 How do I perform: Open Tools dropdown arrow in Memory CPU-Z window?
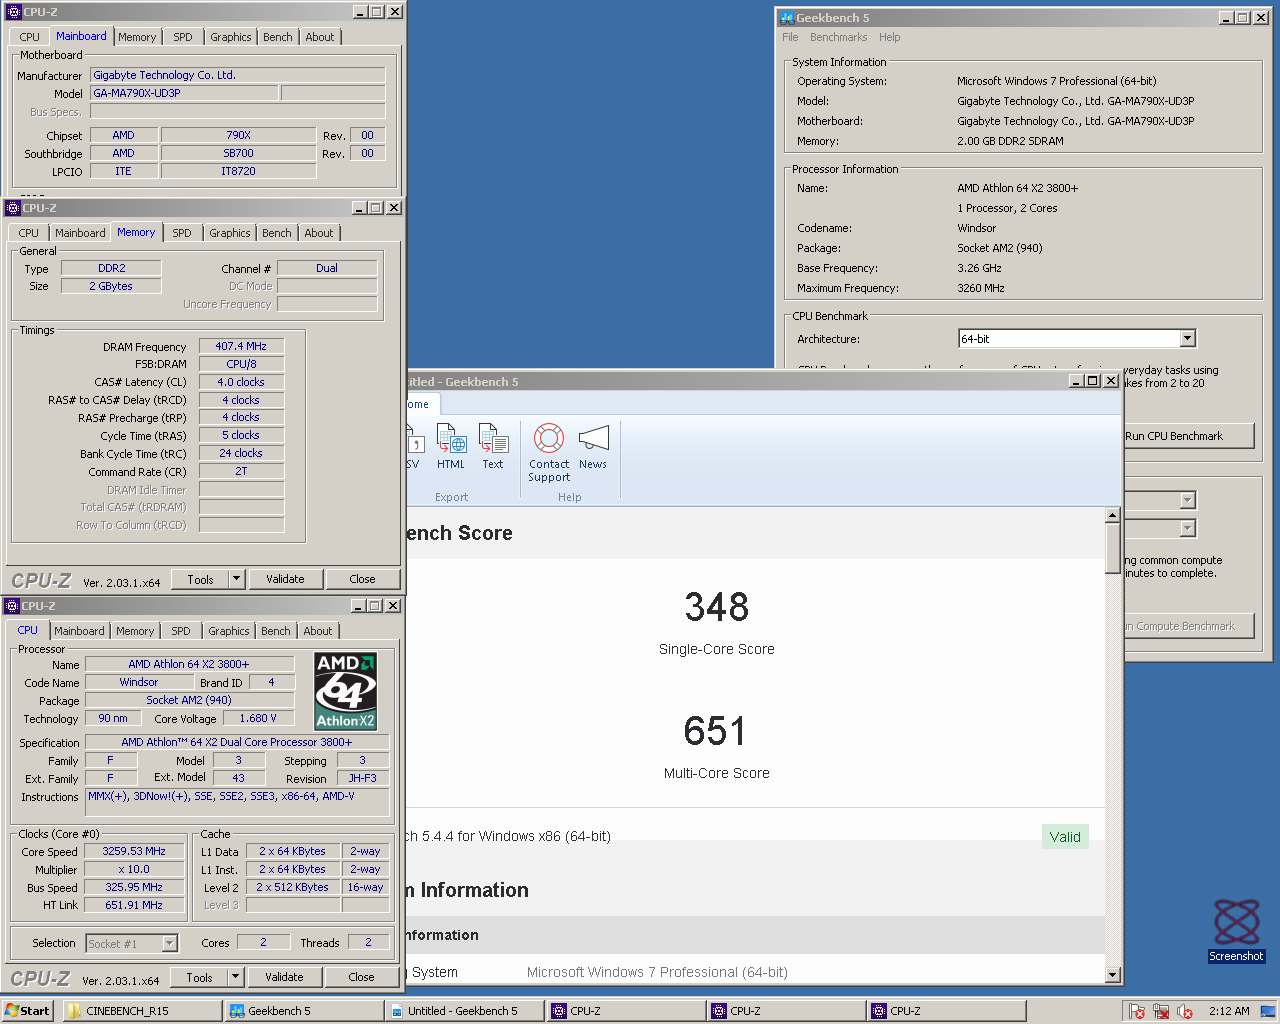coord(236,579)
